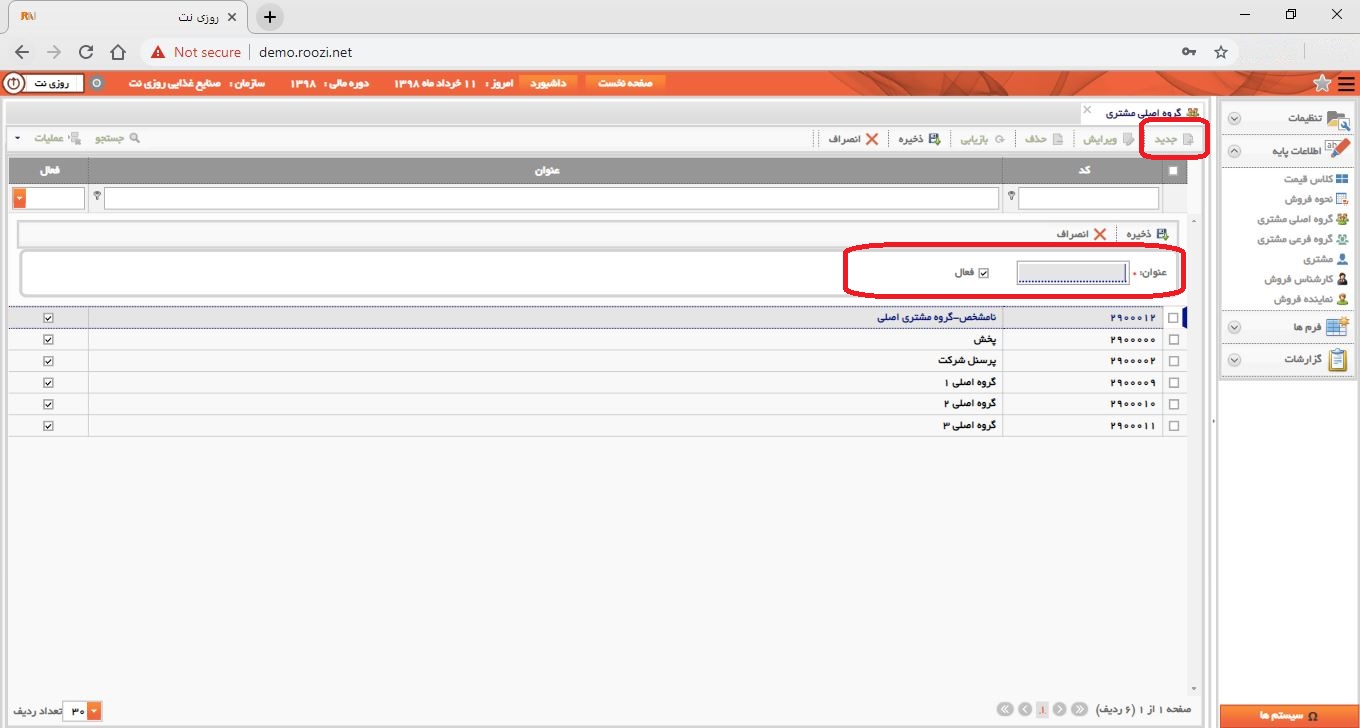The height and width of the screenshot is (728, 1360).
Task: Click the browser's reload button
Action: coord(86,52)
